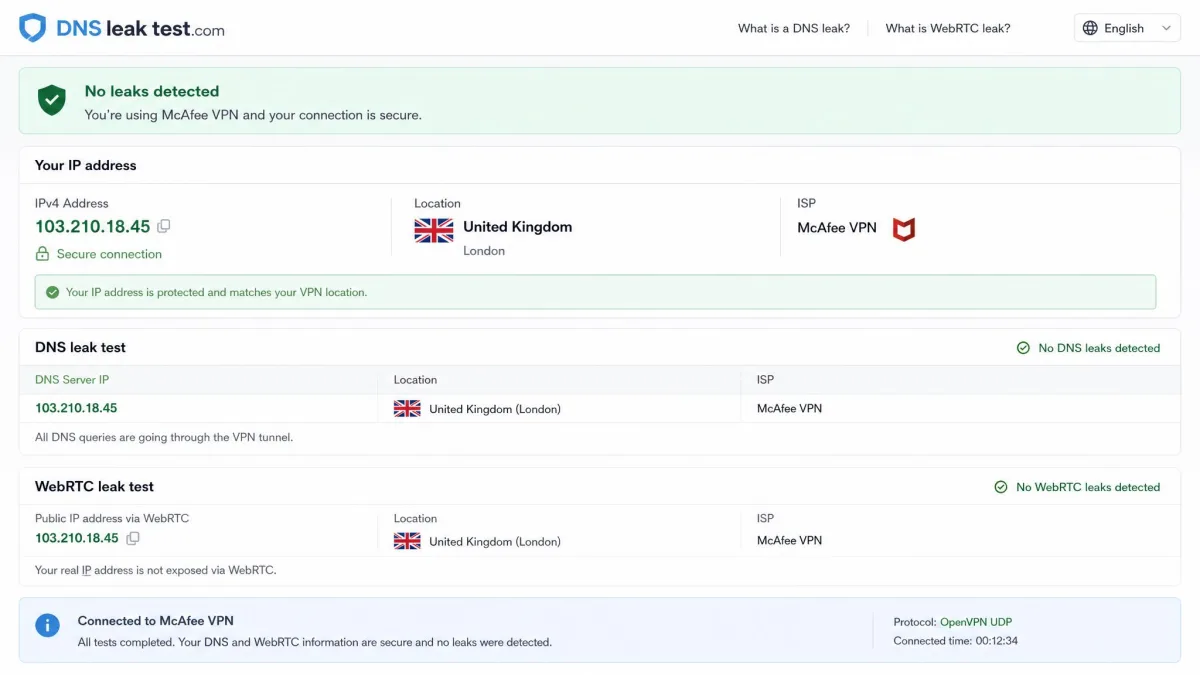Click the padlock icon beside Secure connection
The width and height of the screenshot is (1200, 675).
(42, 254)
